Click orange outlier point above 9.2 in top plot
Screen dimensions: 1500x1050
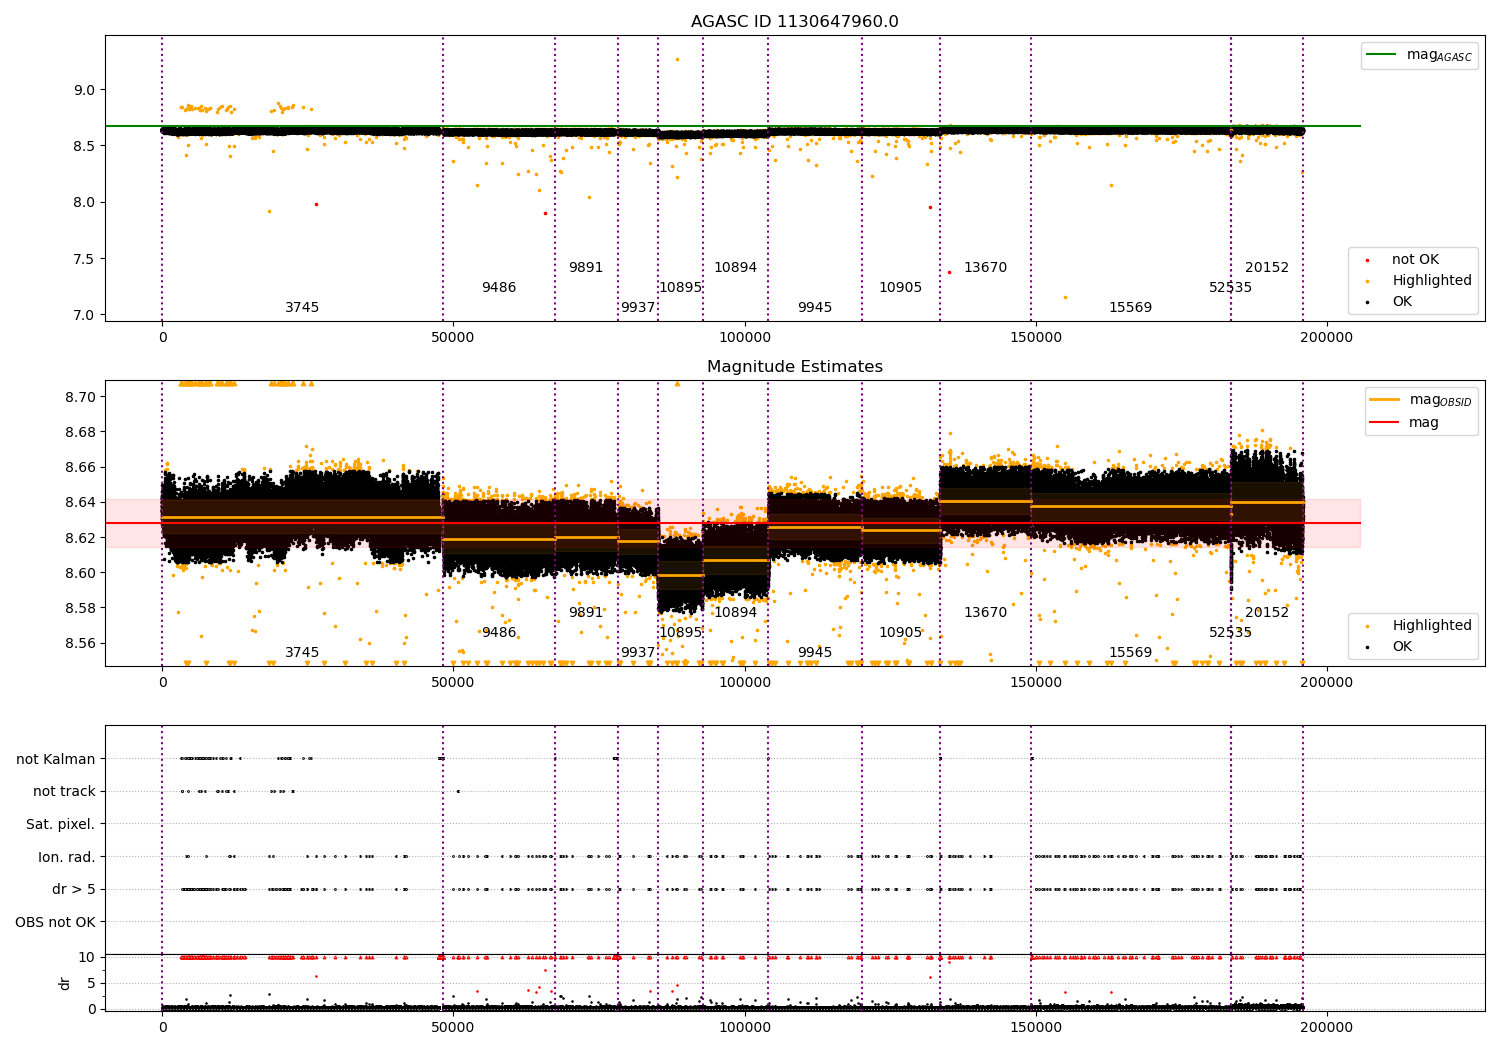[677, 59]
